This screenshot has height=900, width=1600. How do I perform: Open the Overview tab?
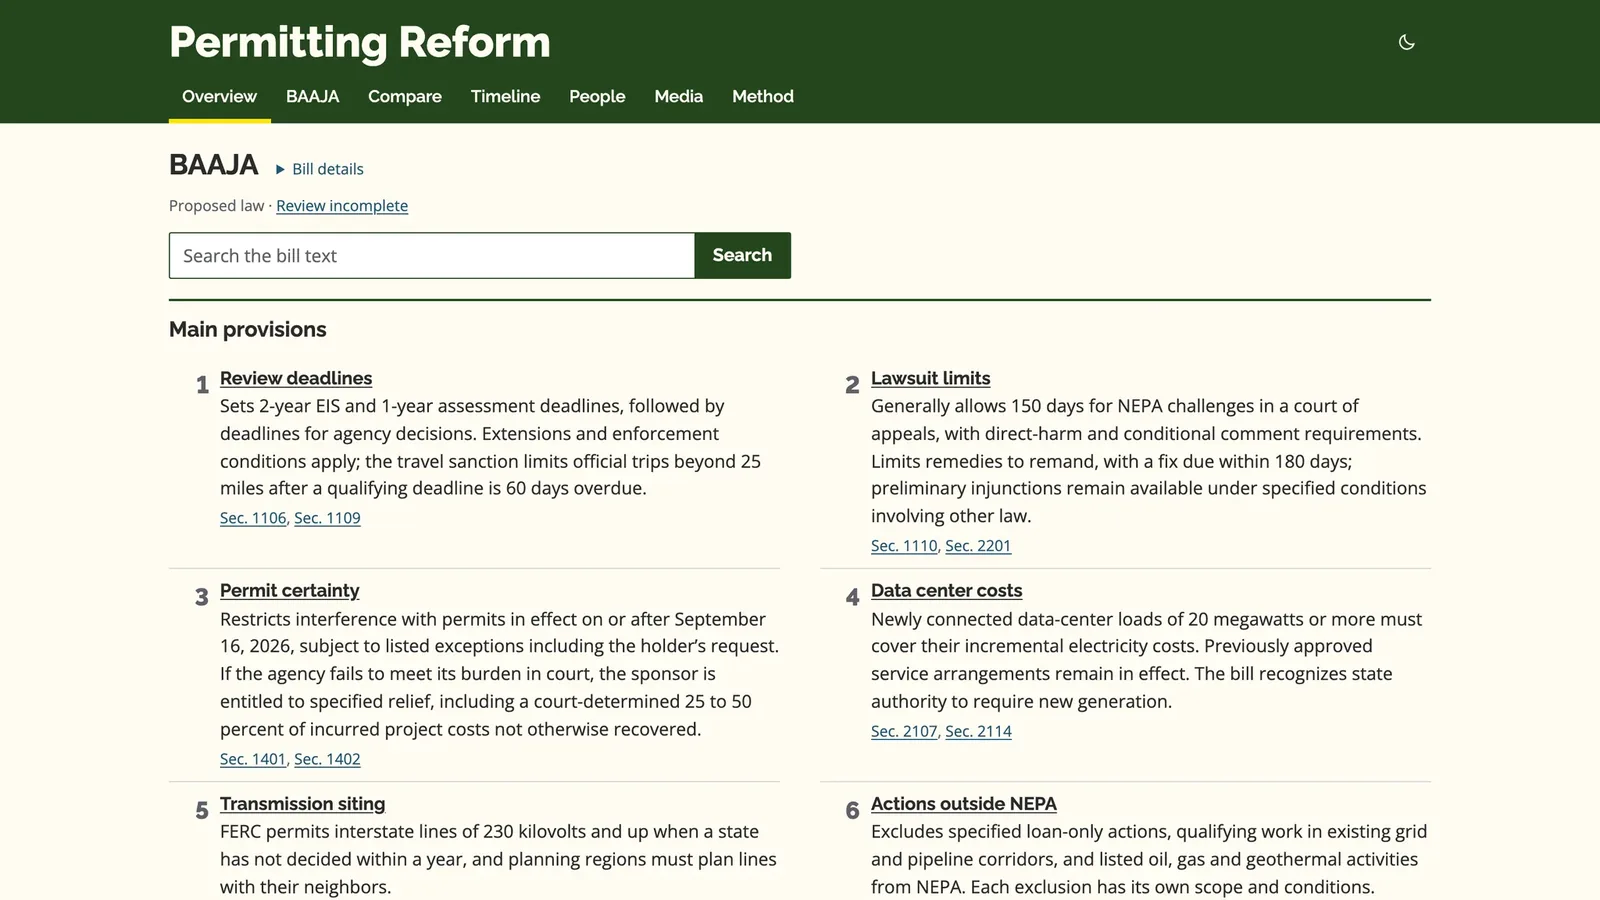tap(219, 96)
